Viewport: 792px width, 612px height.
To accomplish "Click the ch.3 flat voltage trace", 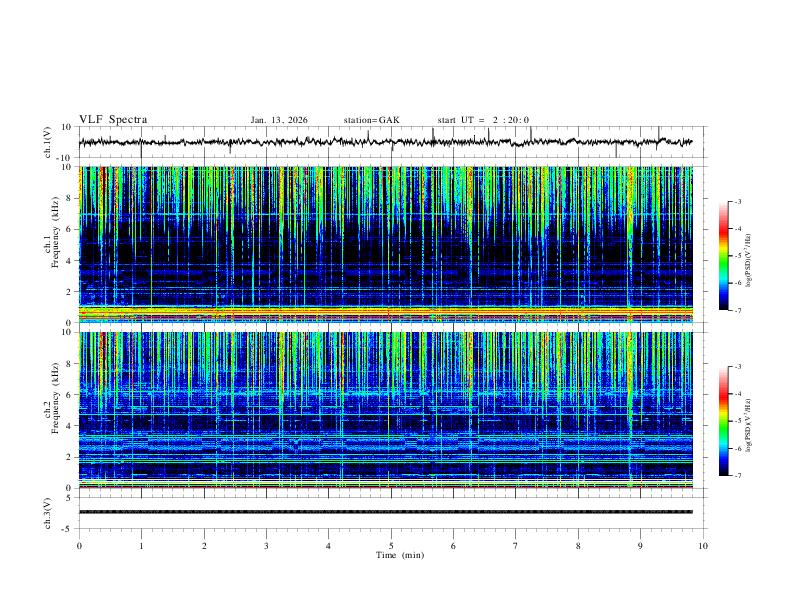I will [x=385, y=512].
